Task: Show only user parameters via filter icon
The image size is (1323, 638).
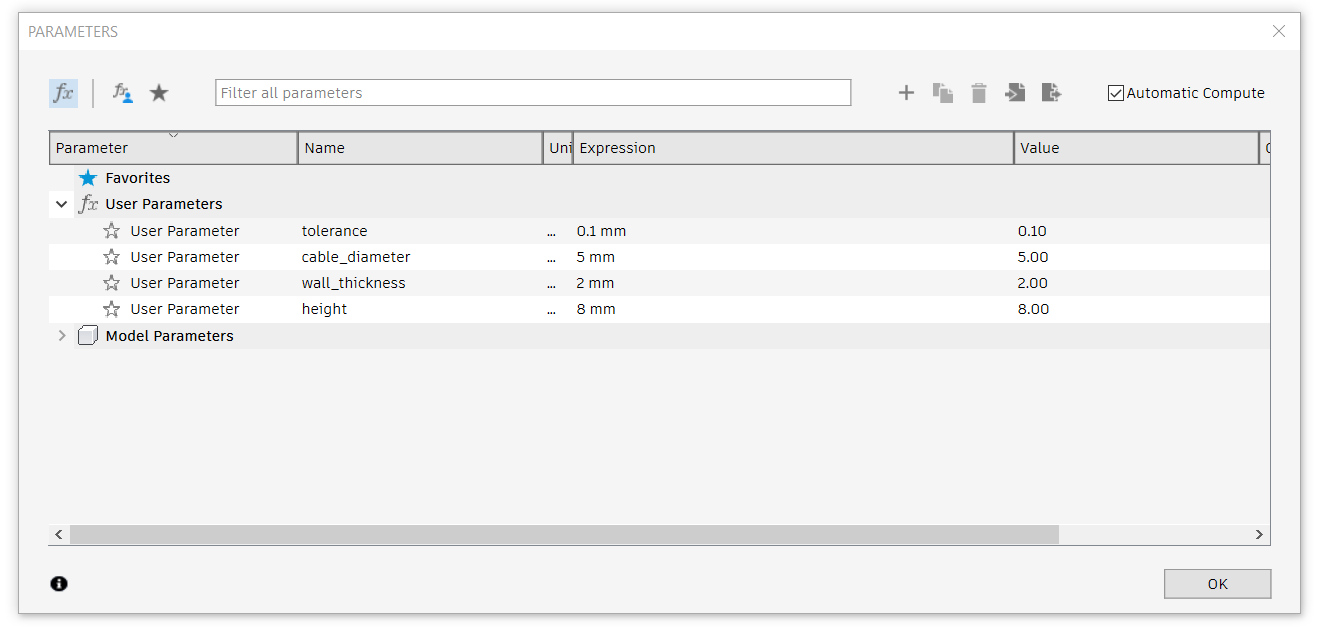Action: tap(122, 93)
